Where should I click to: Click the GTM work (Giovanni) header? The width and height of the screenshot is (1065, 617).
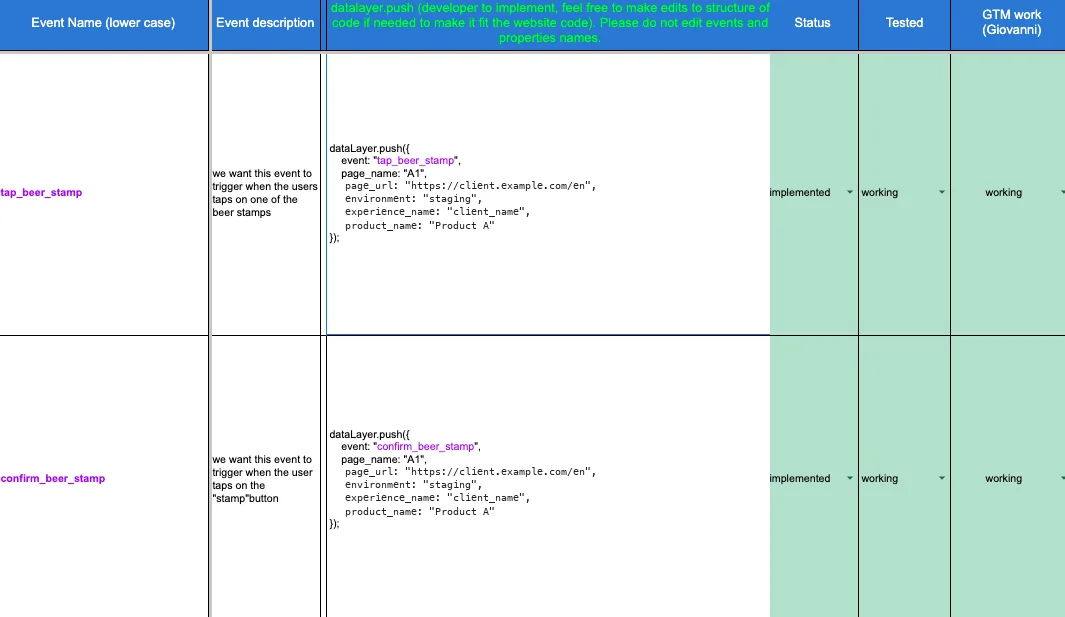coord(1008,24)
